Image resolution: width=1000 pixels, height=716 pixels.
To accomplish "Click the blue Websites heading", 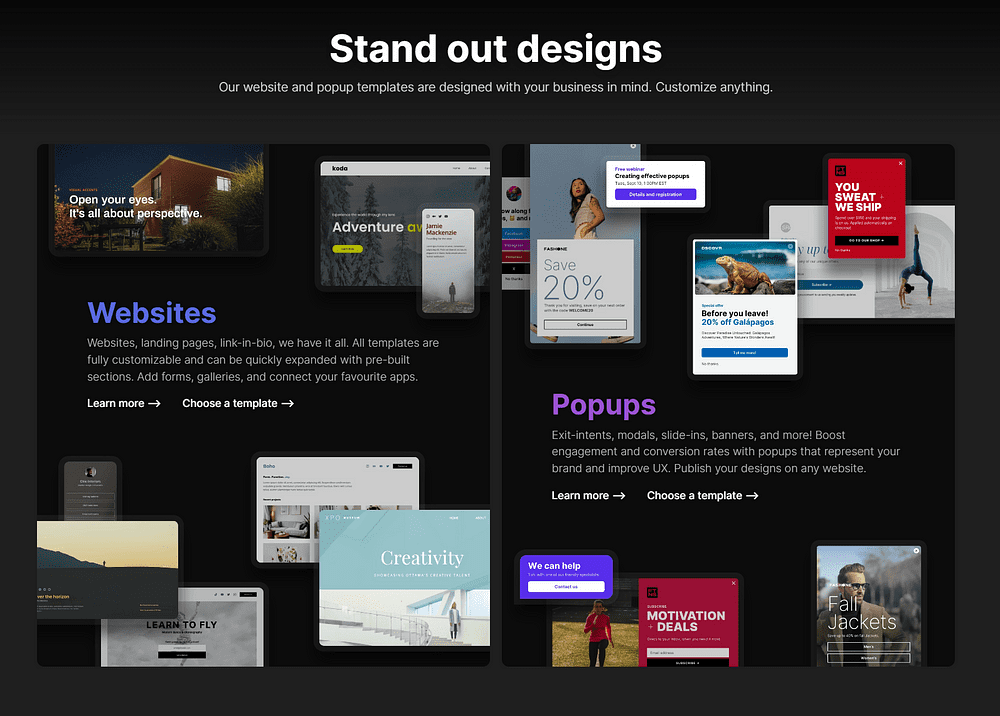I will [152, 313].
